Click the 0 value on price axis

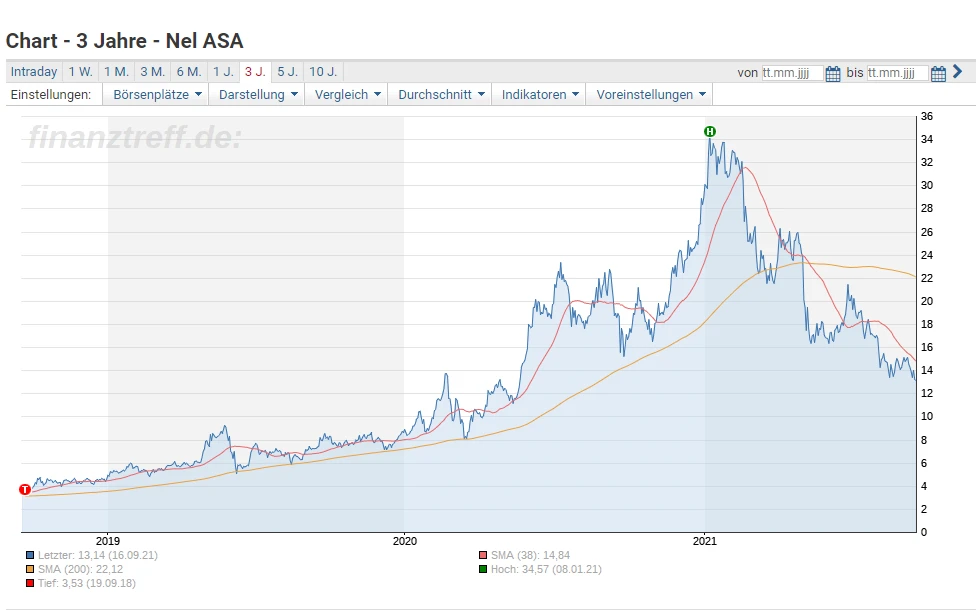pyautogui.click(x=924, y=532)
